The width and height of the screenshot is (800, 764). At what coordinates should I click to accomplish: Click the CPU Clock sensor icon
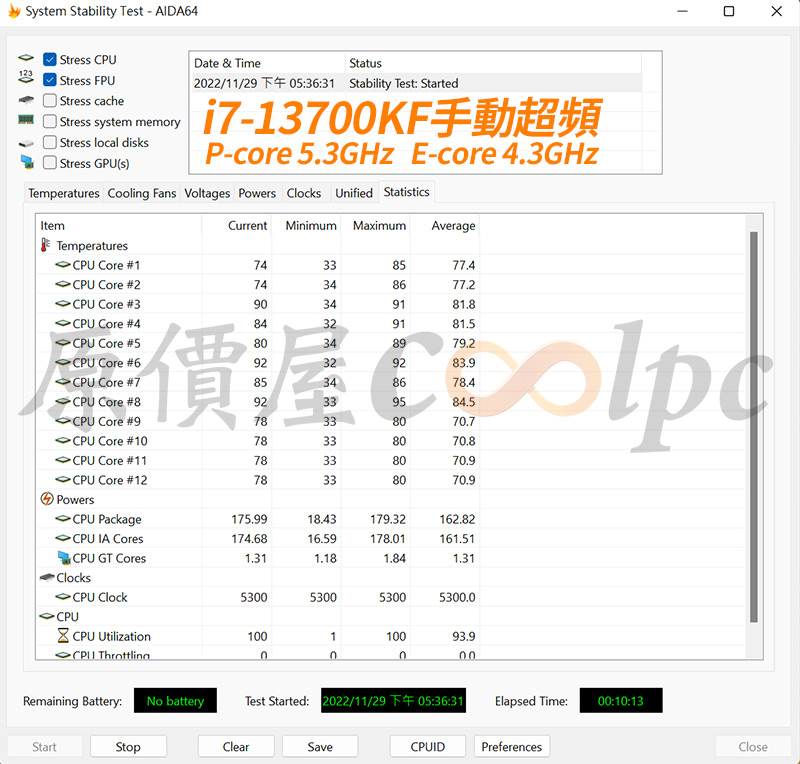coord(63,597)
